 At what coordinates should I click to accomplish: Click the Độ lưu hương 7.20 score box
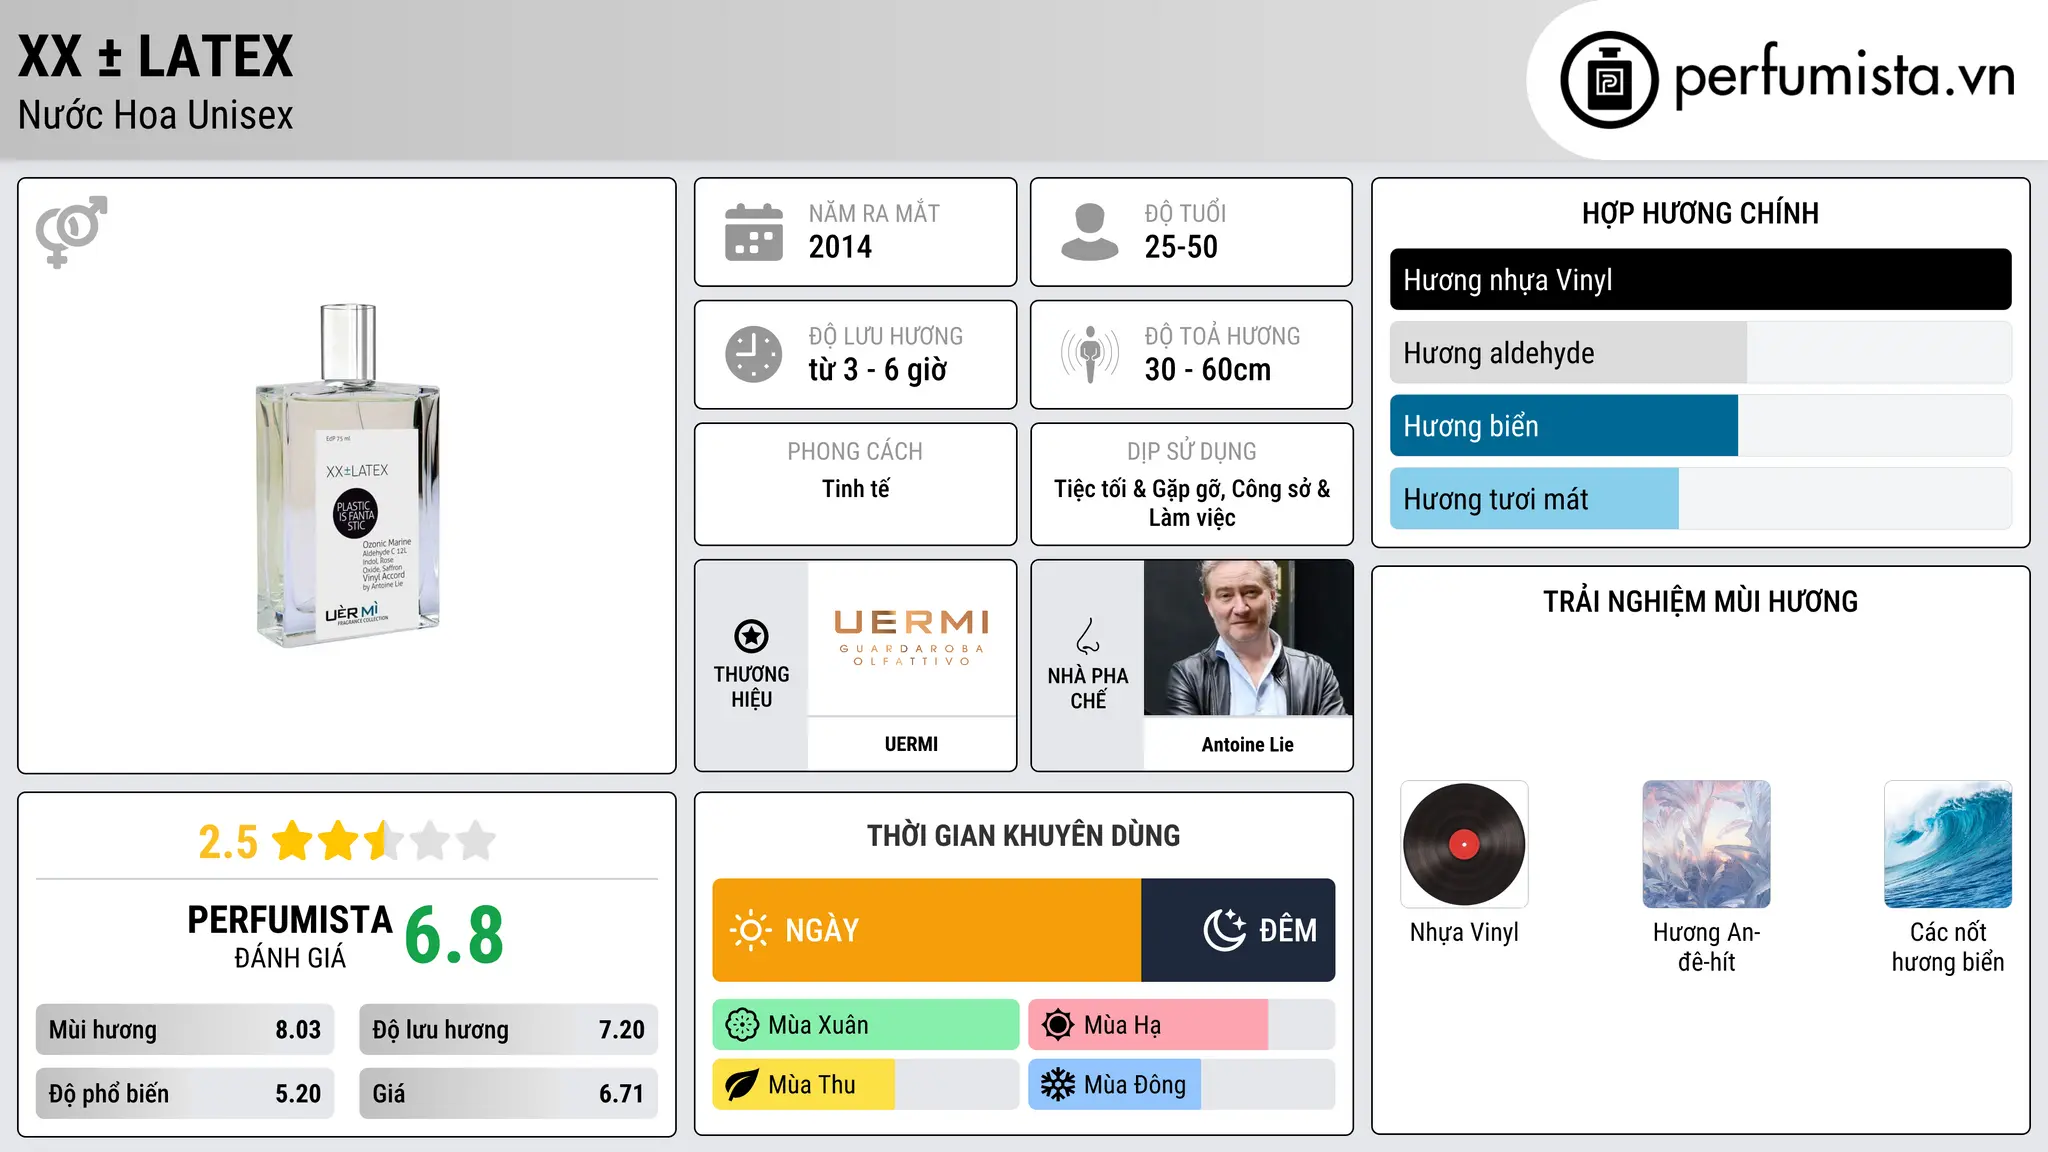click(x=508, y=1030)
